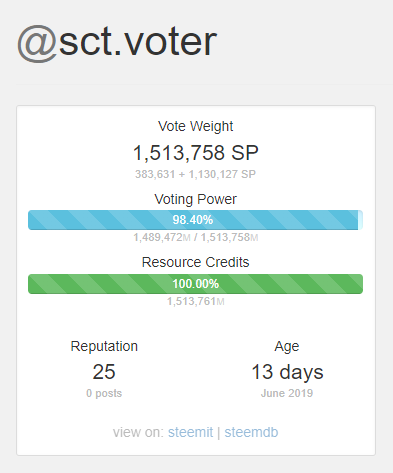The width and height of the screenshot is (393, 473).
Task: Click the blue Voting Power progress bar
Action: pyautogui.click(x=195, y=220)
